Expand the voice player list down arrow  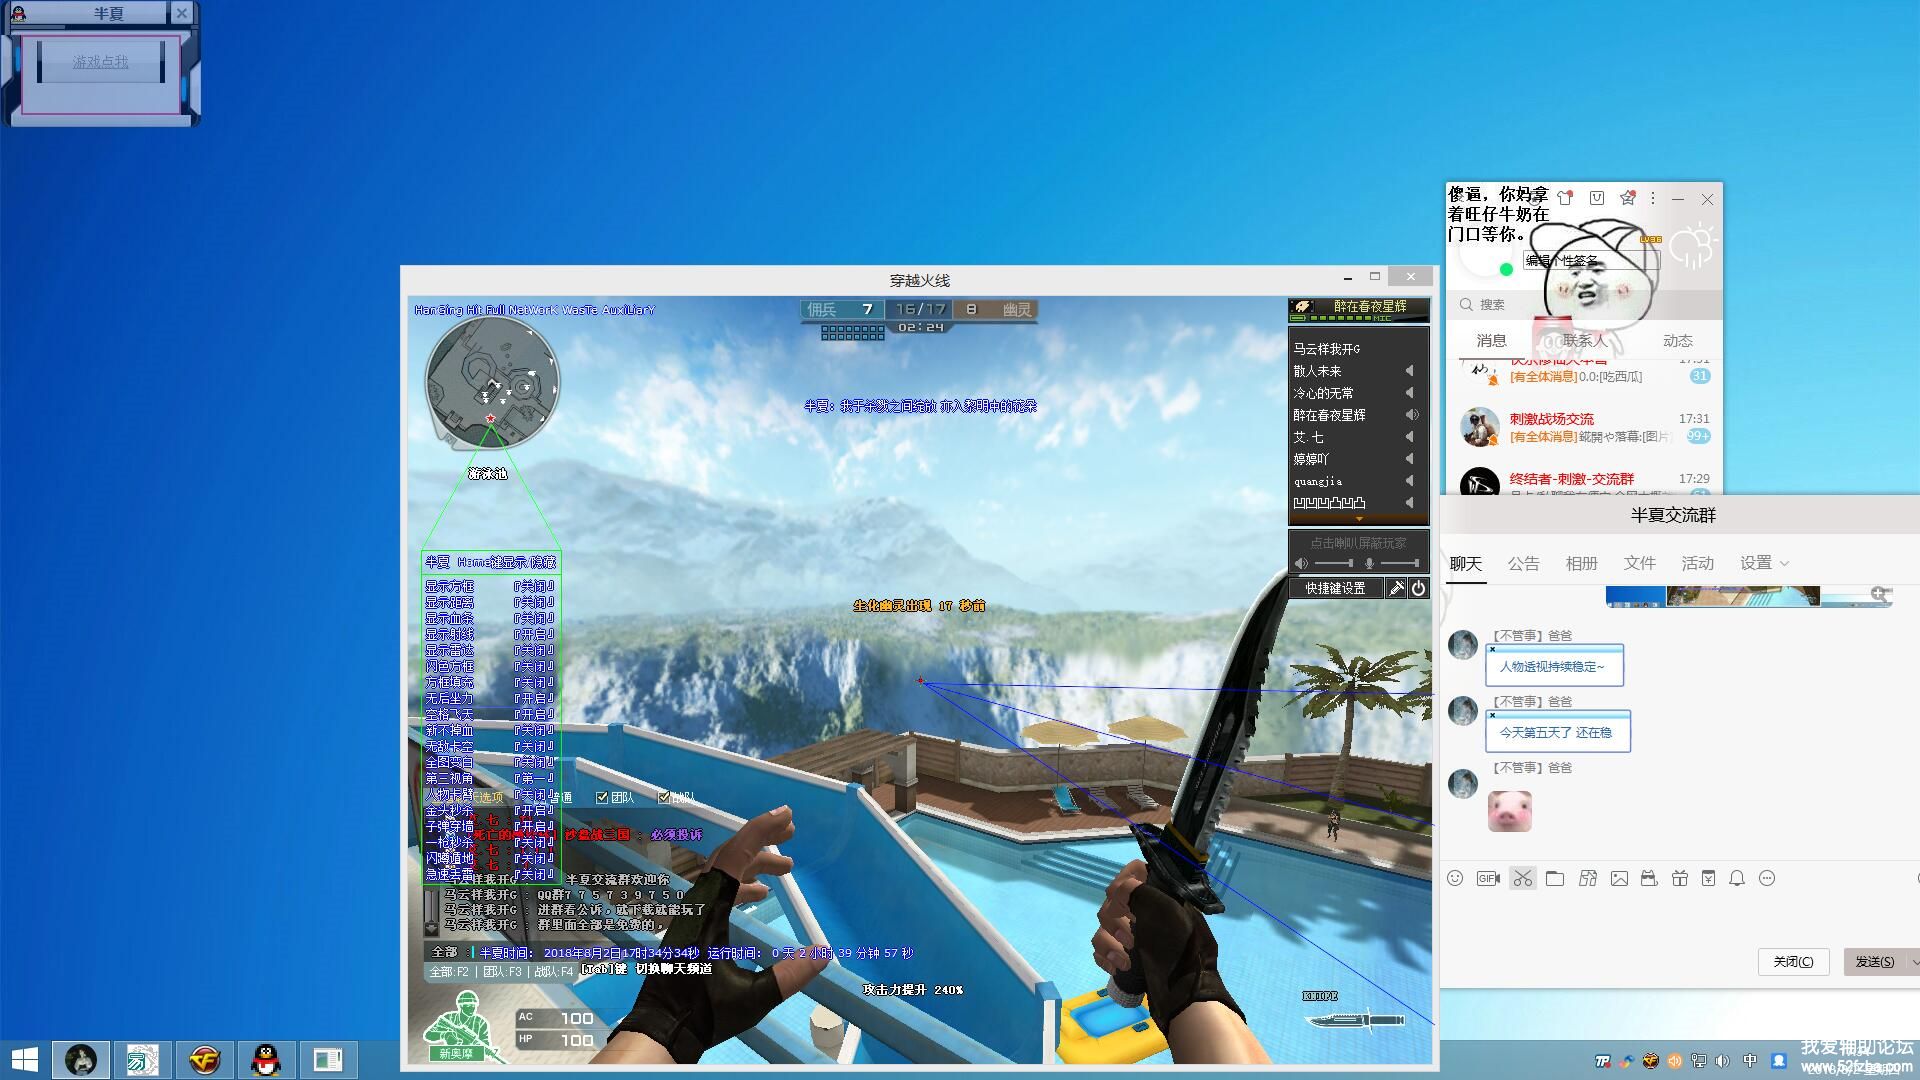pyautogui.click(x=1359, y=519)
